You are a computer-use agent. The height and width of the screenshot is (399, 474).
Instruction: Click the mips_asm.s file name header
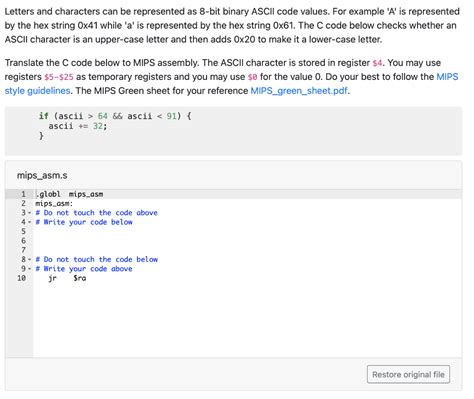[42, 175]
